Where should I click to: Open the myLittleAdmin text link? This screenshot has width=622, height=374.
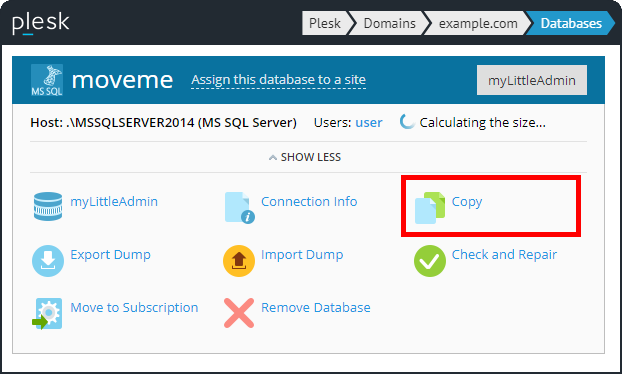[x=114, y=201]
